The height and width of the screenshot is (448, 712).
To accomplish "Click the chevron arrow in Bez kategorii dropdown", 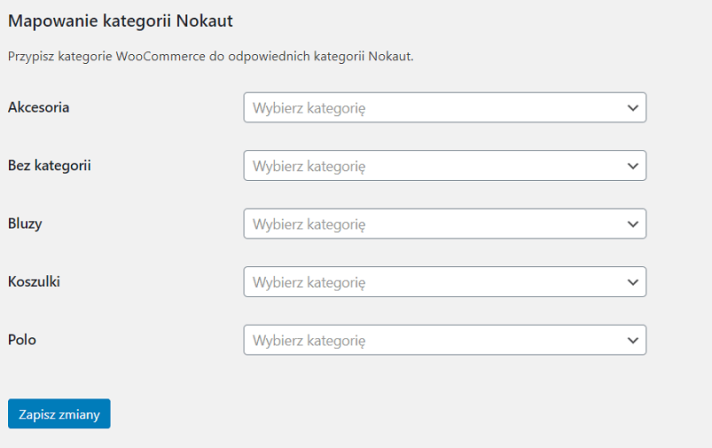I will tap(632, 166).
